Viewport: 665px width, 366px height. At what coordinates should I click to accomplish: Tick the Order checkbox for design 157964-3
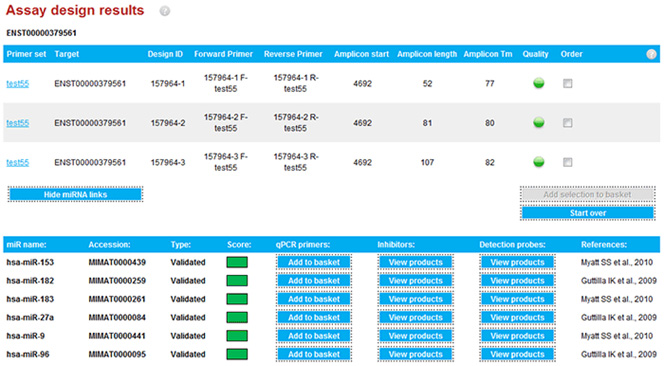click(567, 162)
